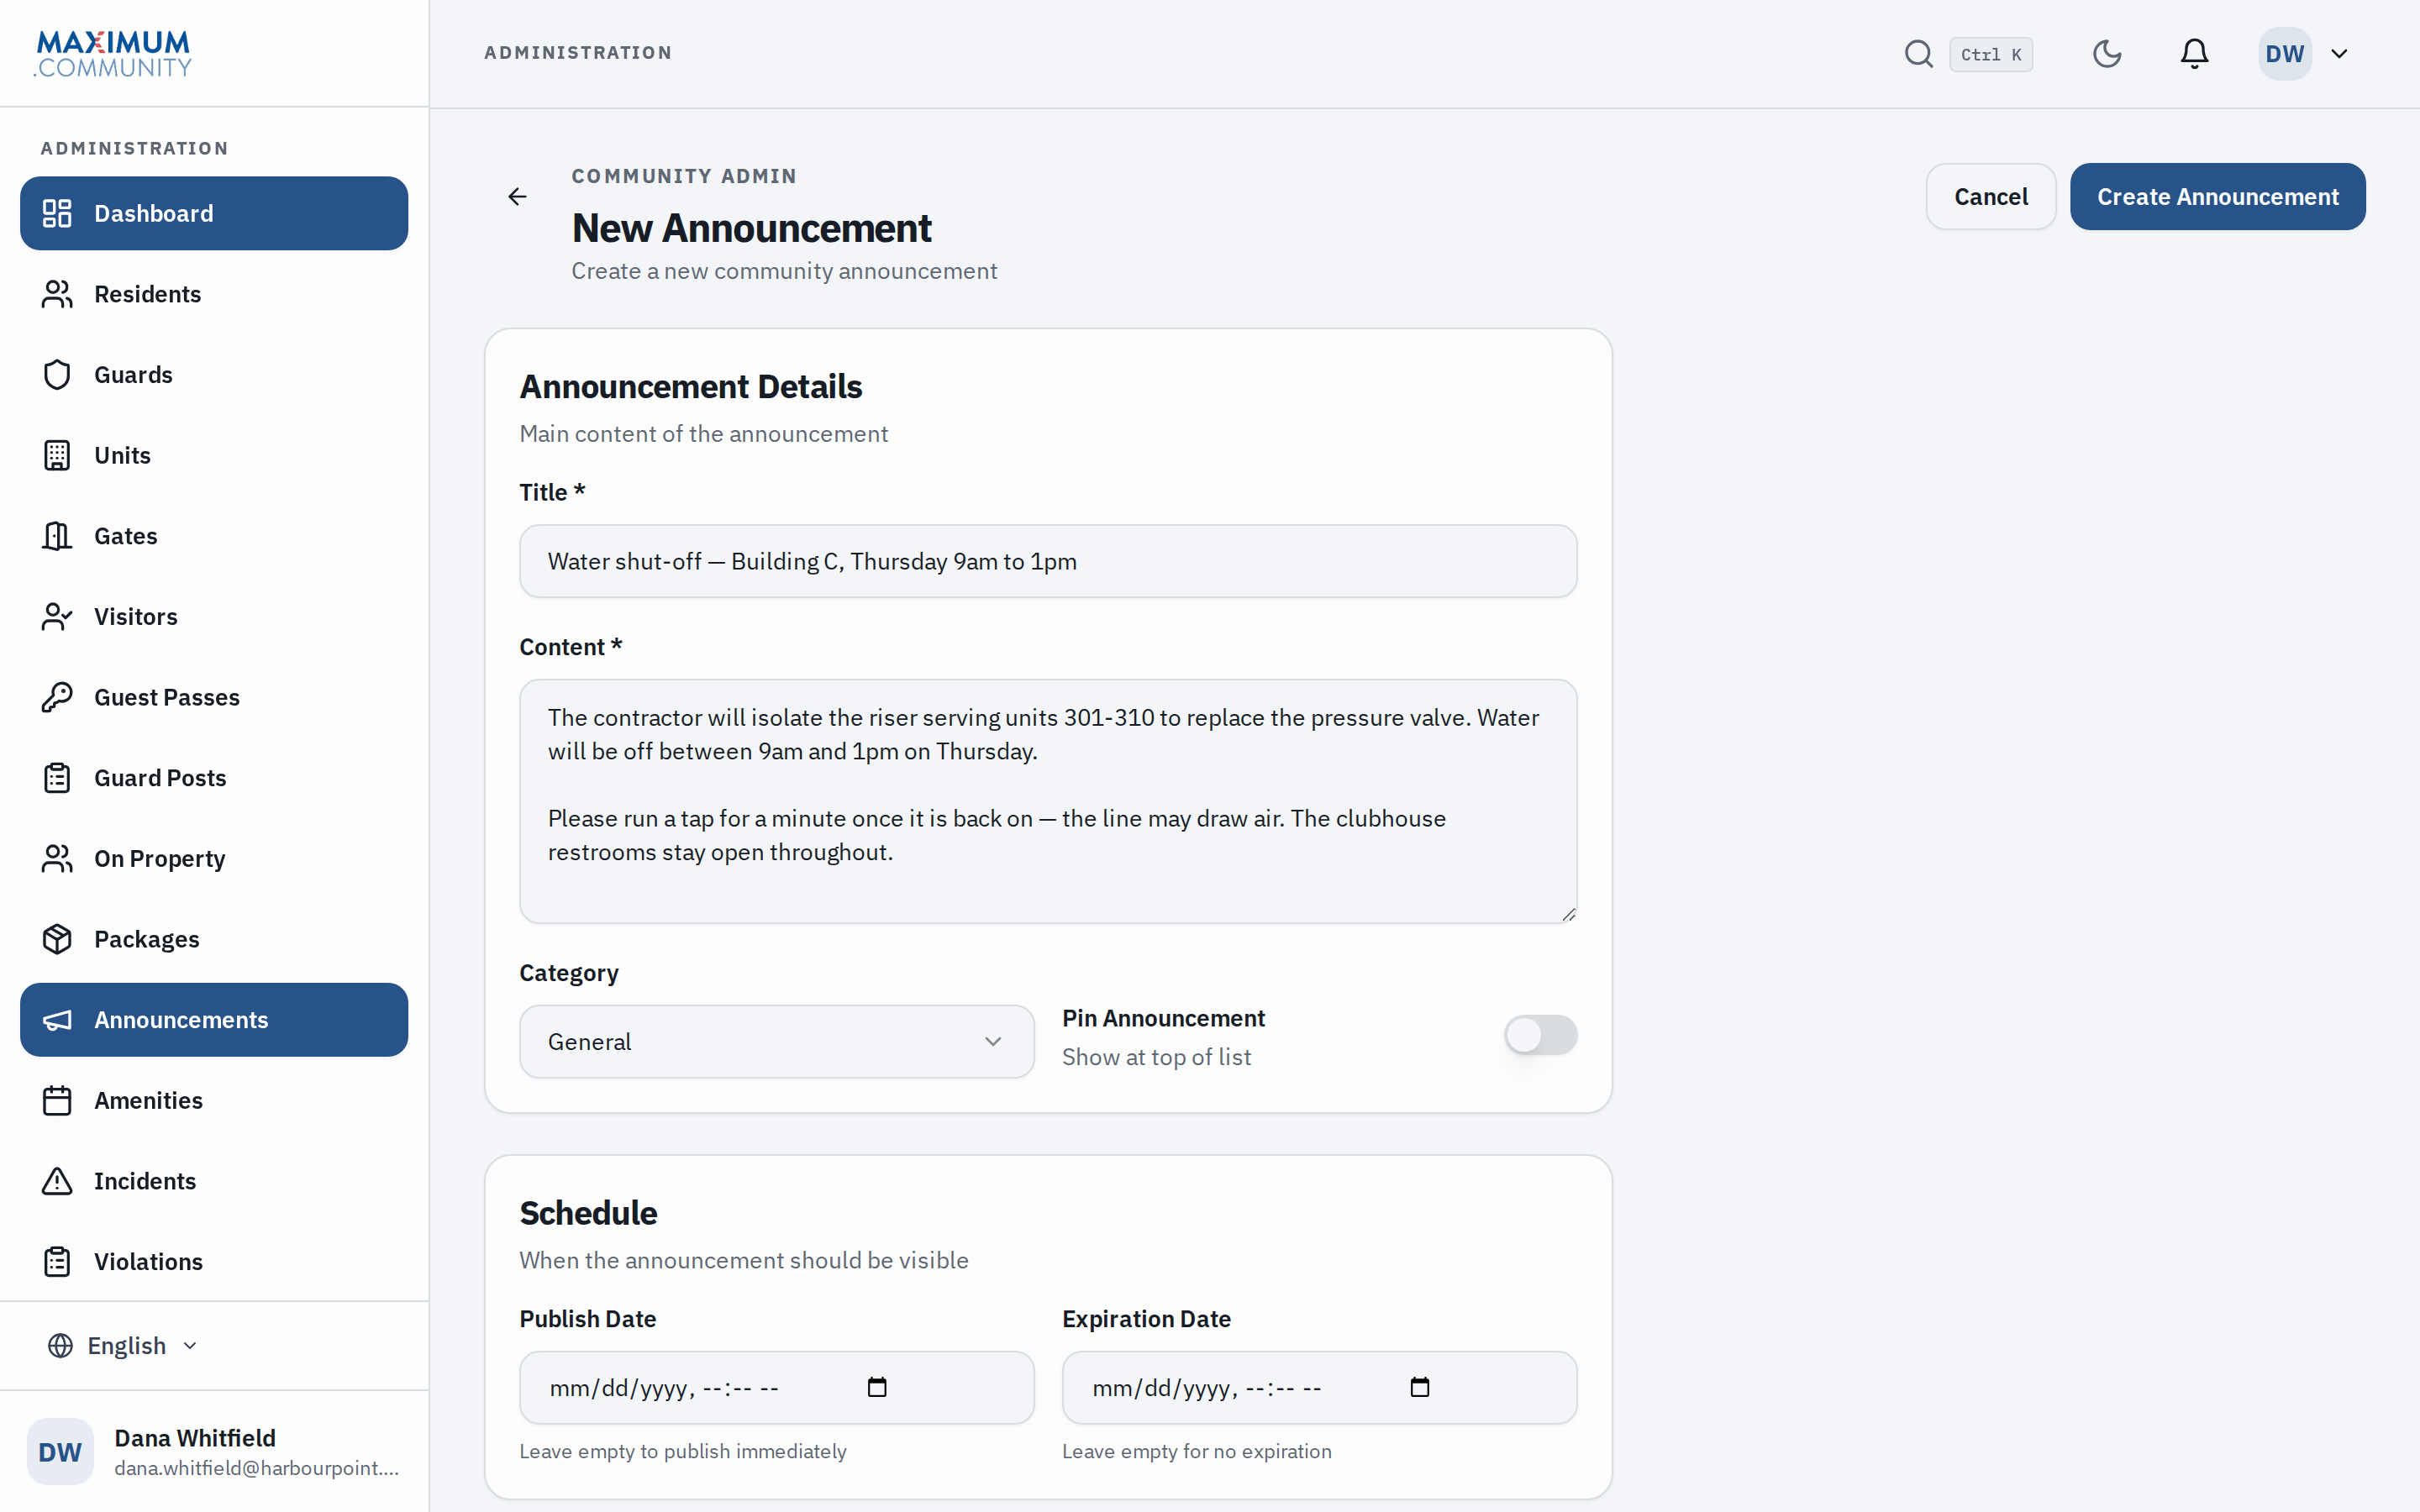Click the Cancel button
The height and width of the screenshot is (1512, 2420).
(x=1990, y=197)
